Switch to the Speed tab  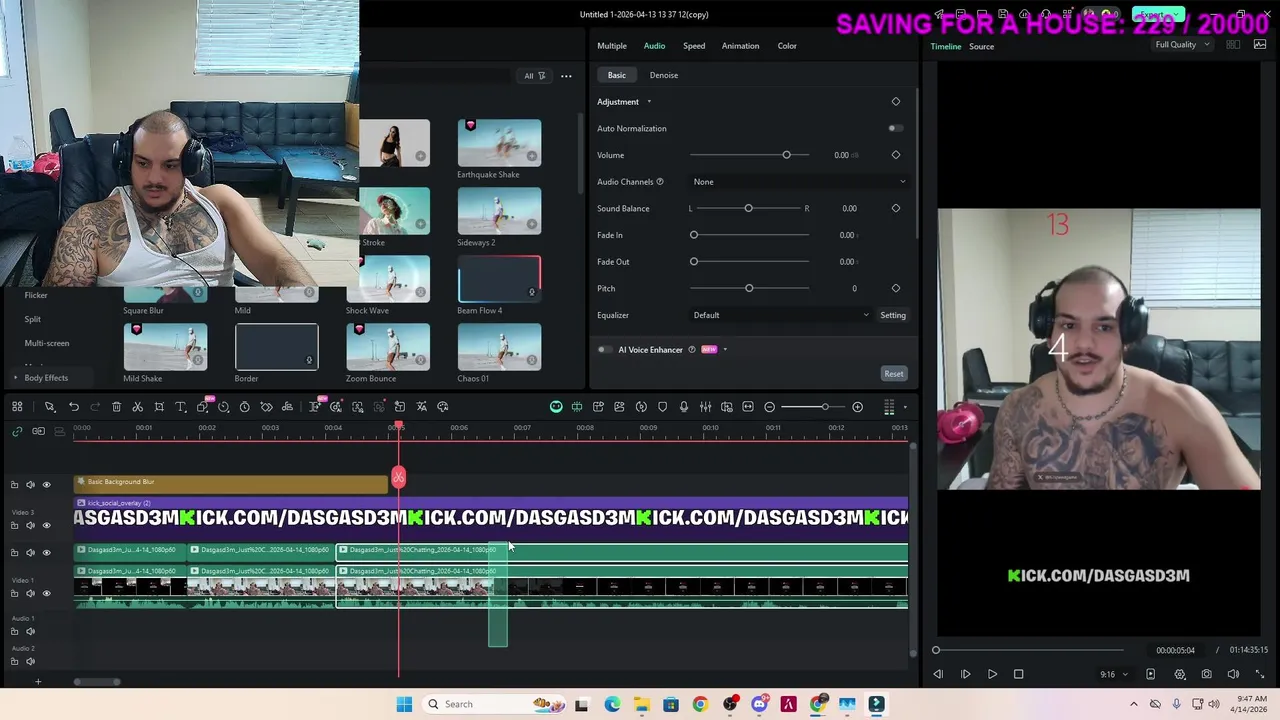694,46
